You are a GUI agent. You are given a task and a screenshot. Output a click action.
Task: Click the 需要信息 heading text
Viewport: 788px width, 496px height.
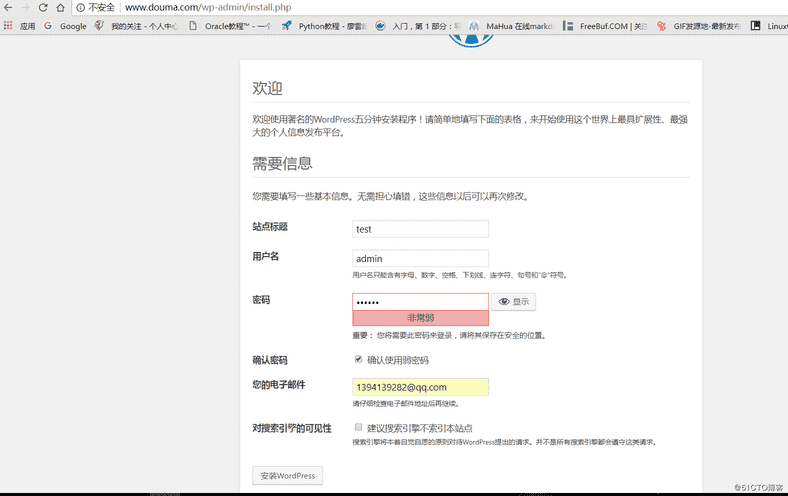point(282,163)
